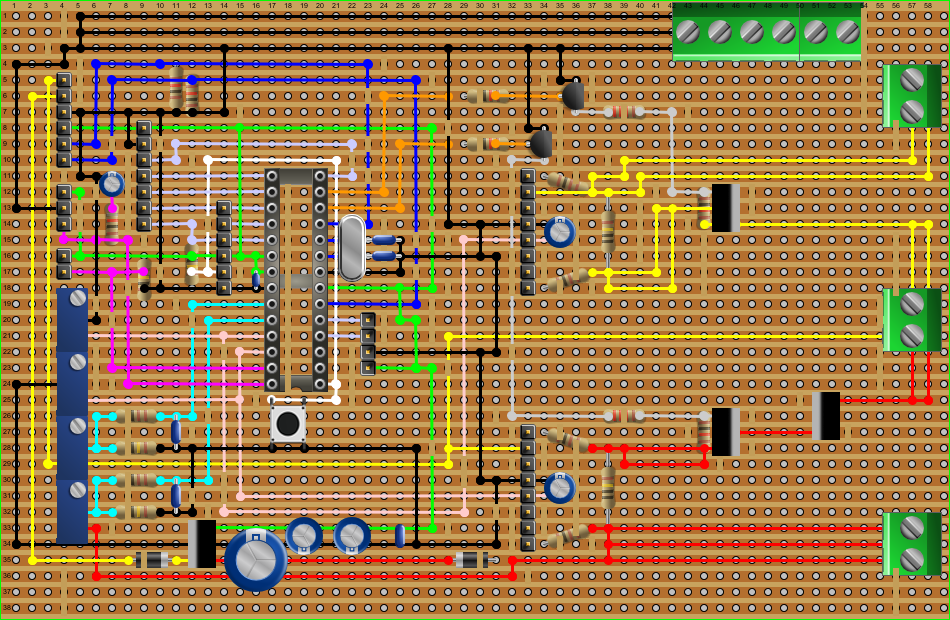950x620 pixels.
Task: Click the silver crystal oscillator beside the IC socket
Action: coord(351,248)
